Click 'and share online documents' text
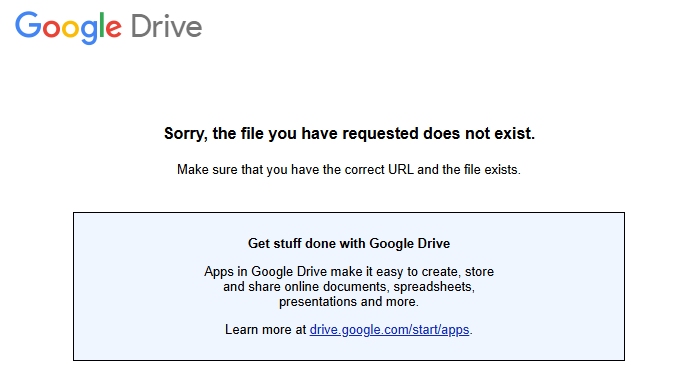Viewport: 682px width, 392px height. (305, 287)
